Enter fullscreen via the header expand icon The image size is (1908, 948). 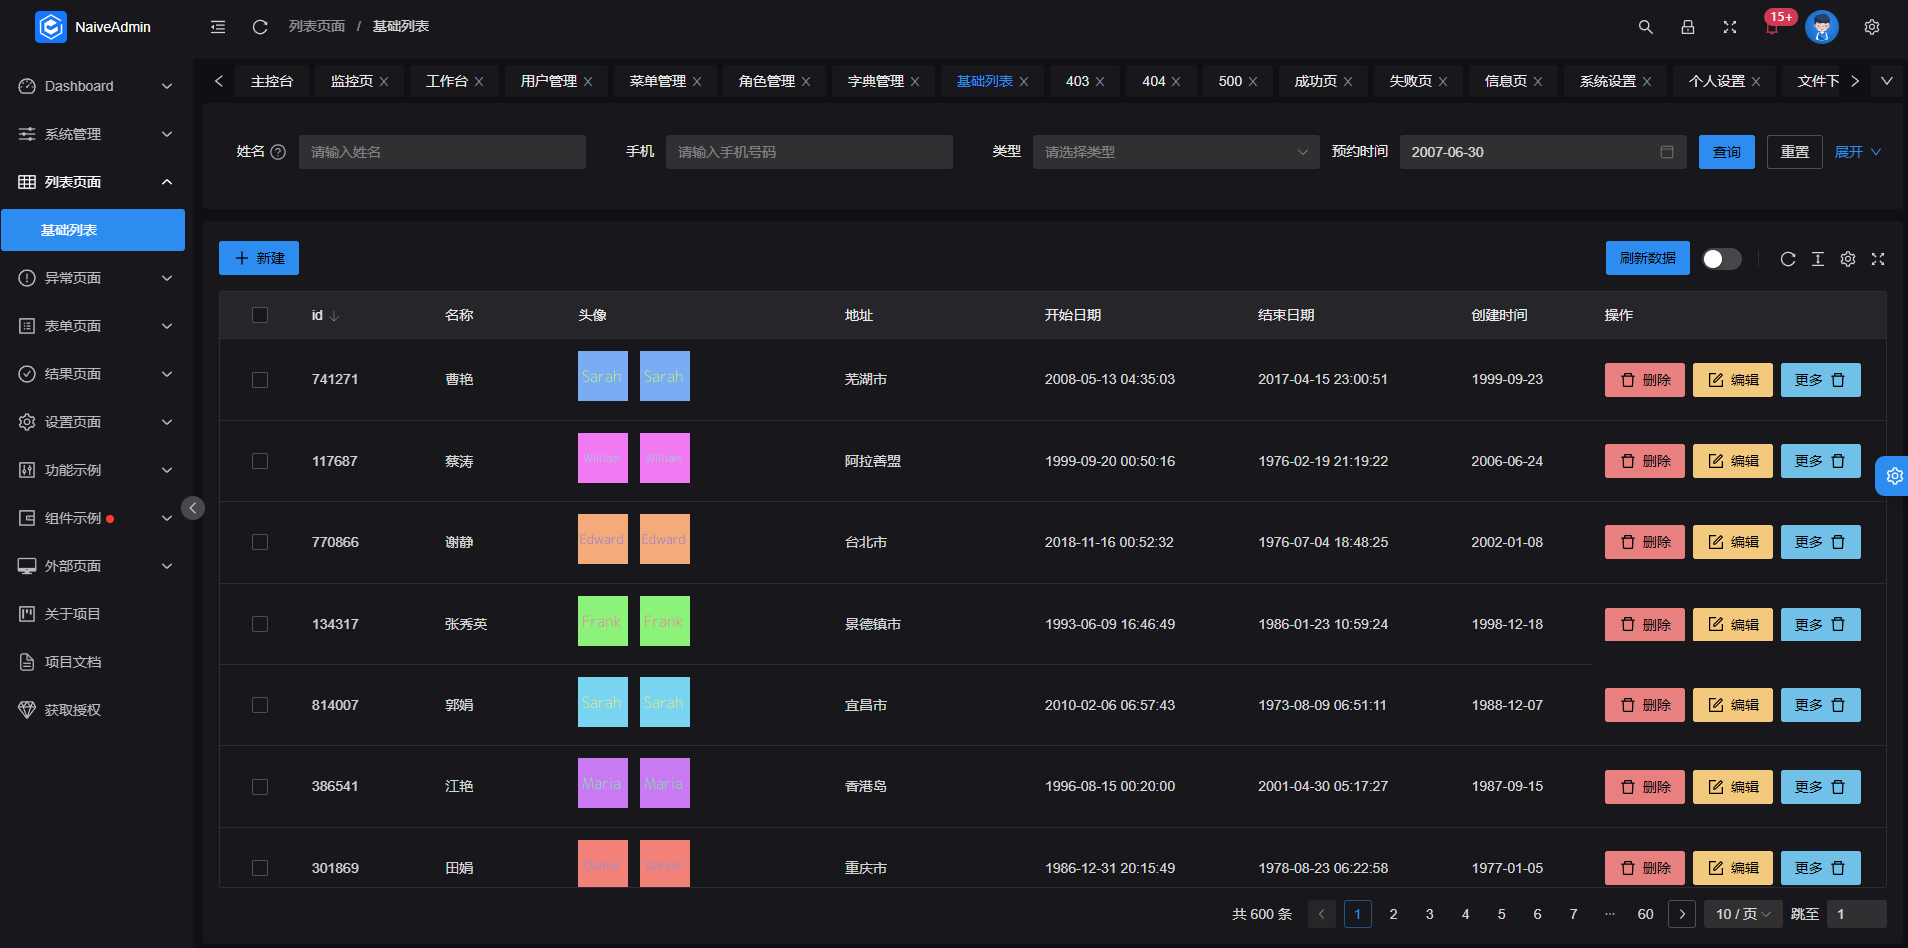(1730, 27)
